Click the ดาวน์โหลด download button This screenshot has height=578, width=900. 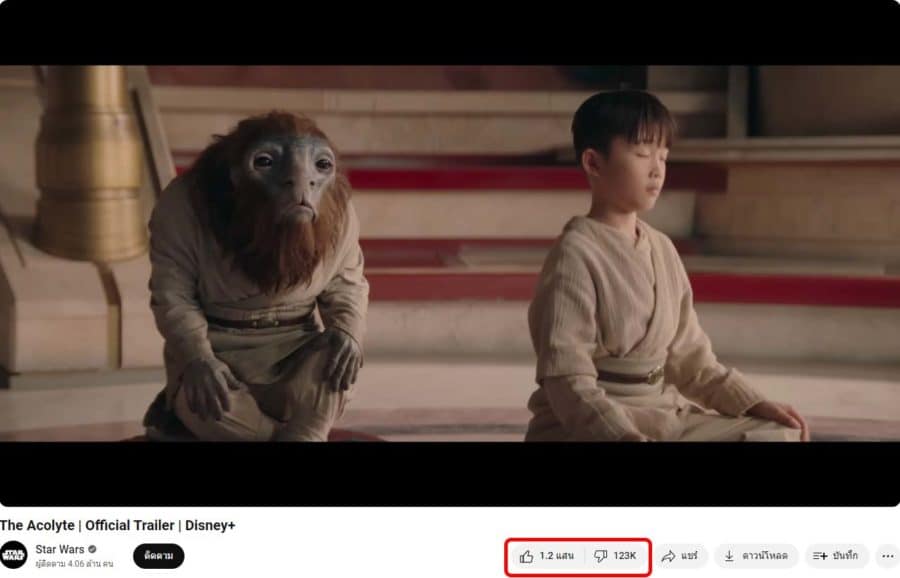[x=757, y=556]
